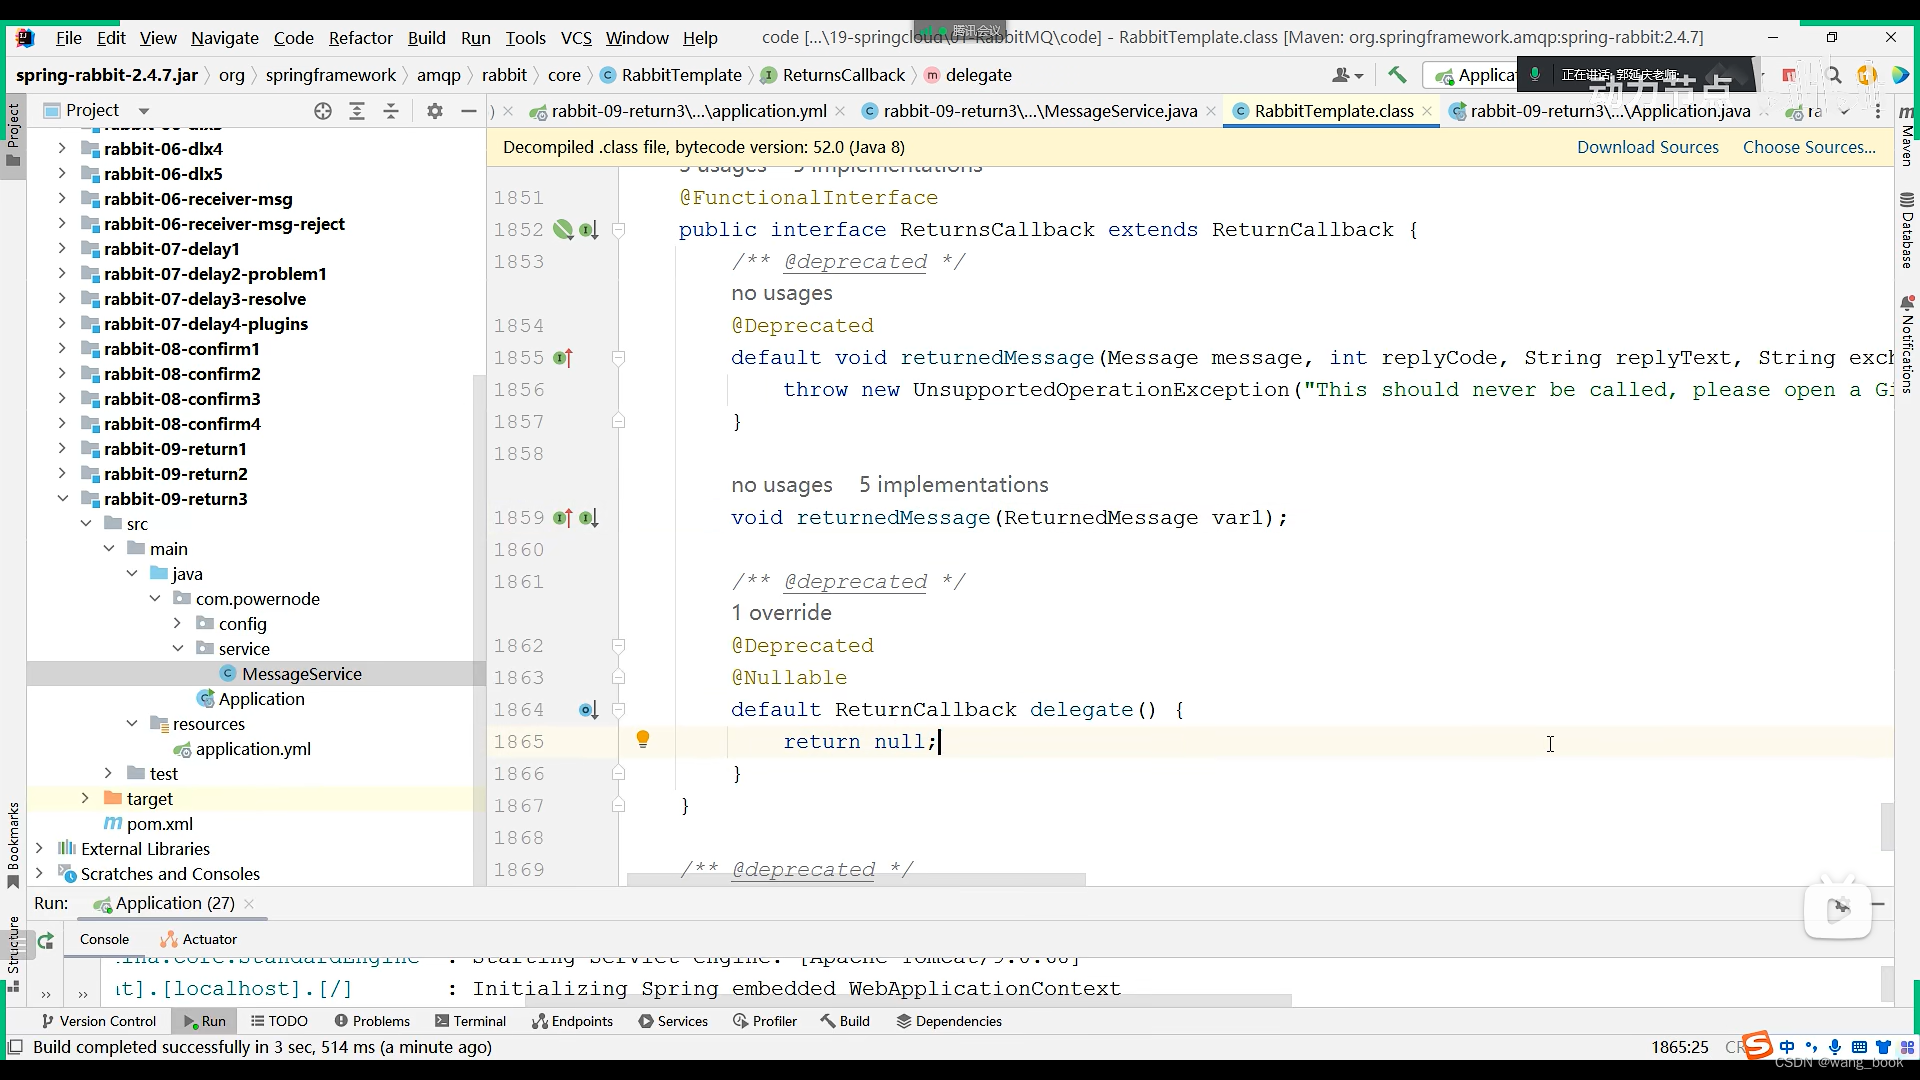Screen dimensions: 1920x1080
Task: Click Expand All in the Project panel
Action: tap(357, 111)
